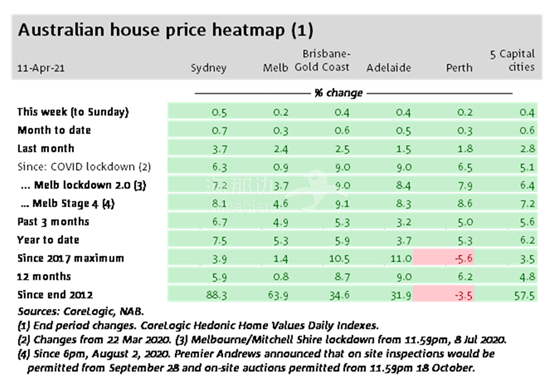Click the Melb lockdown 2.0 (3) label
This screenshot has width=554, height=387.
pyautogui.click(x=83, y=185)
